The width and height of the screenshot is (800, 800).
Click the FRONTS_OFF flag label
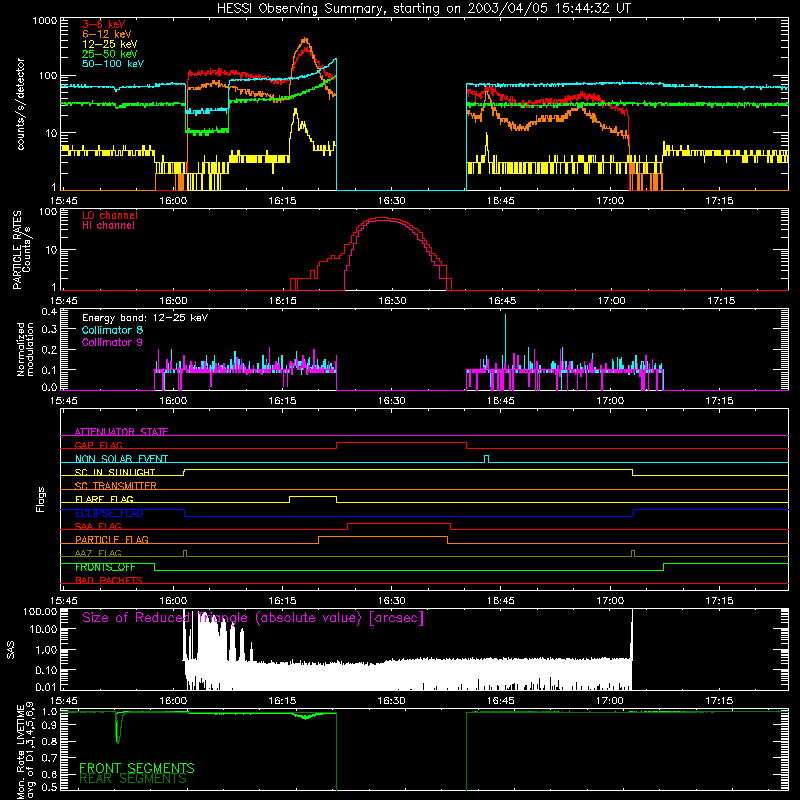(x=105, y=567)
